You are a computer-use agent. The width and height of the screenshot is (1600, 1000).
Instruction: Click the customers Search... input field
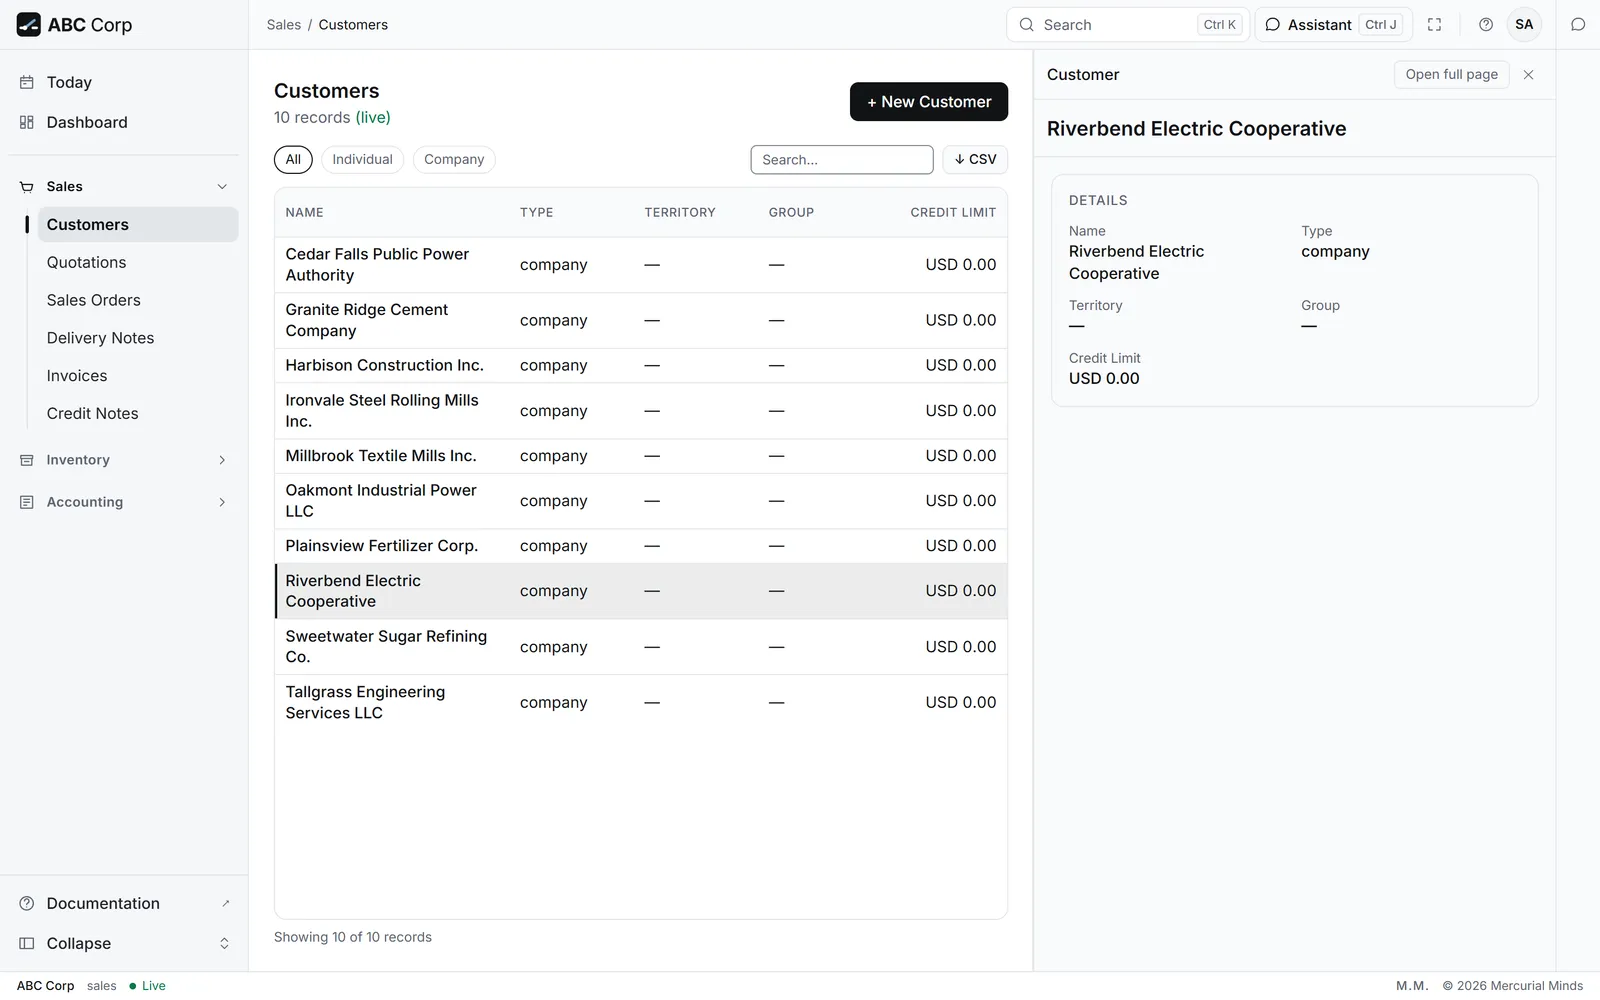coord(842,160)
